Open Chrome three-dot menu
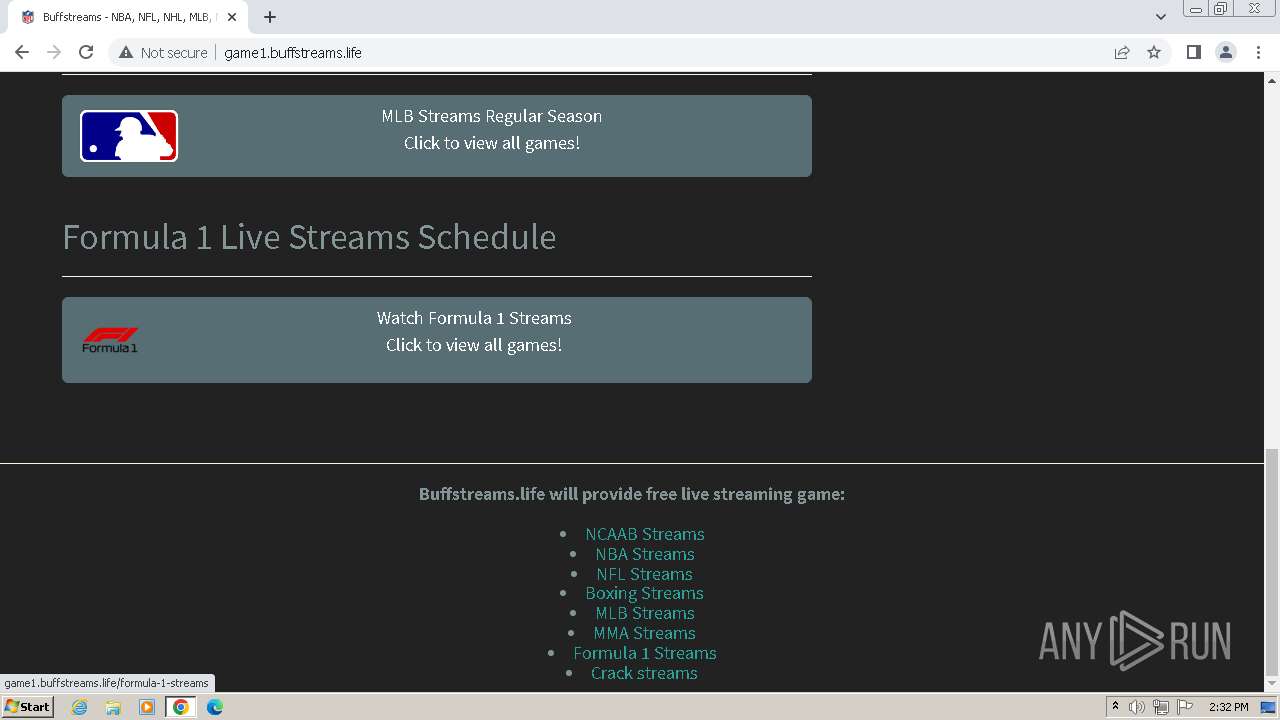This screenshot has height=720, width=1280. click(1259, 52)
